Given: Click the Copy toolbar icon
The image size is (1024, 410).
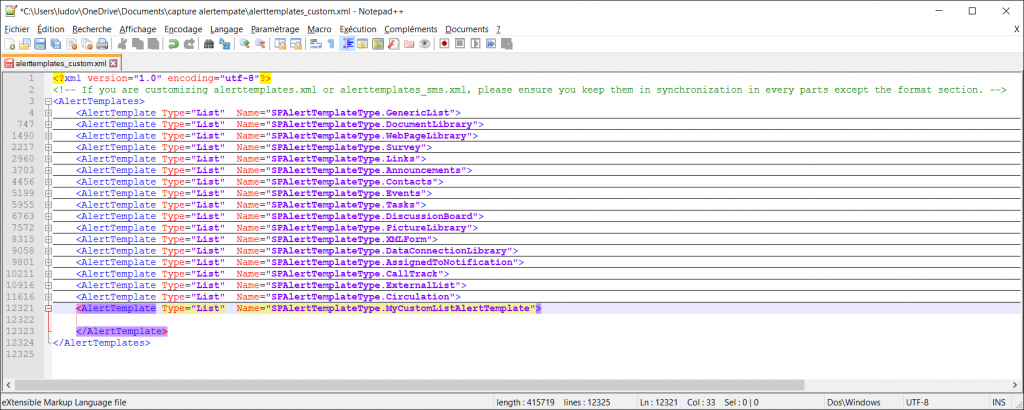Looking at the screenshot, I should point(137,44).
